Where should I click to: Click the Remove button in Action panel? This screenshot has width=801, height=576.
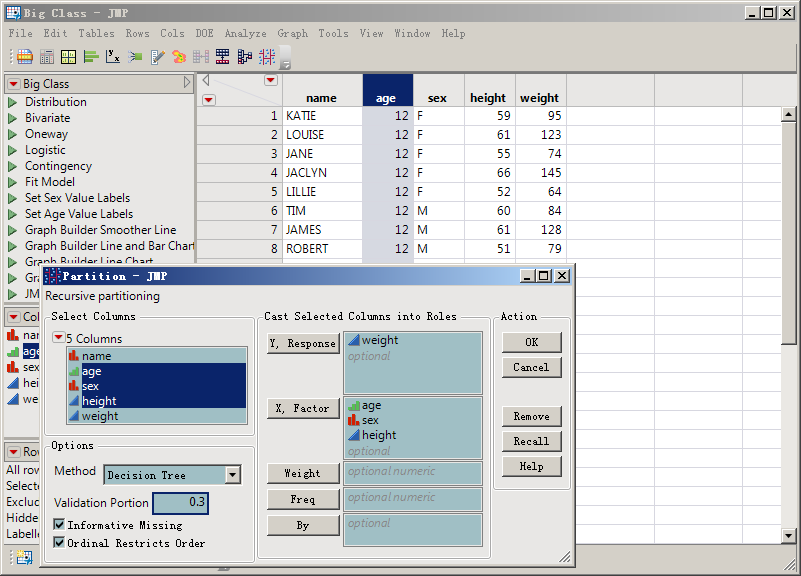tap(531, 416)
